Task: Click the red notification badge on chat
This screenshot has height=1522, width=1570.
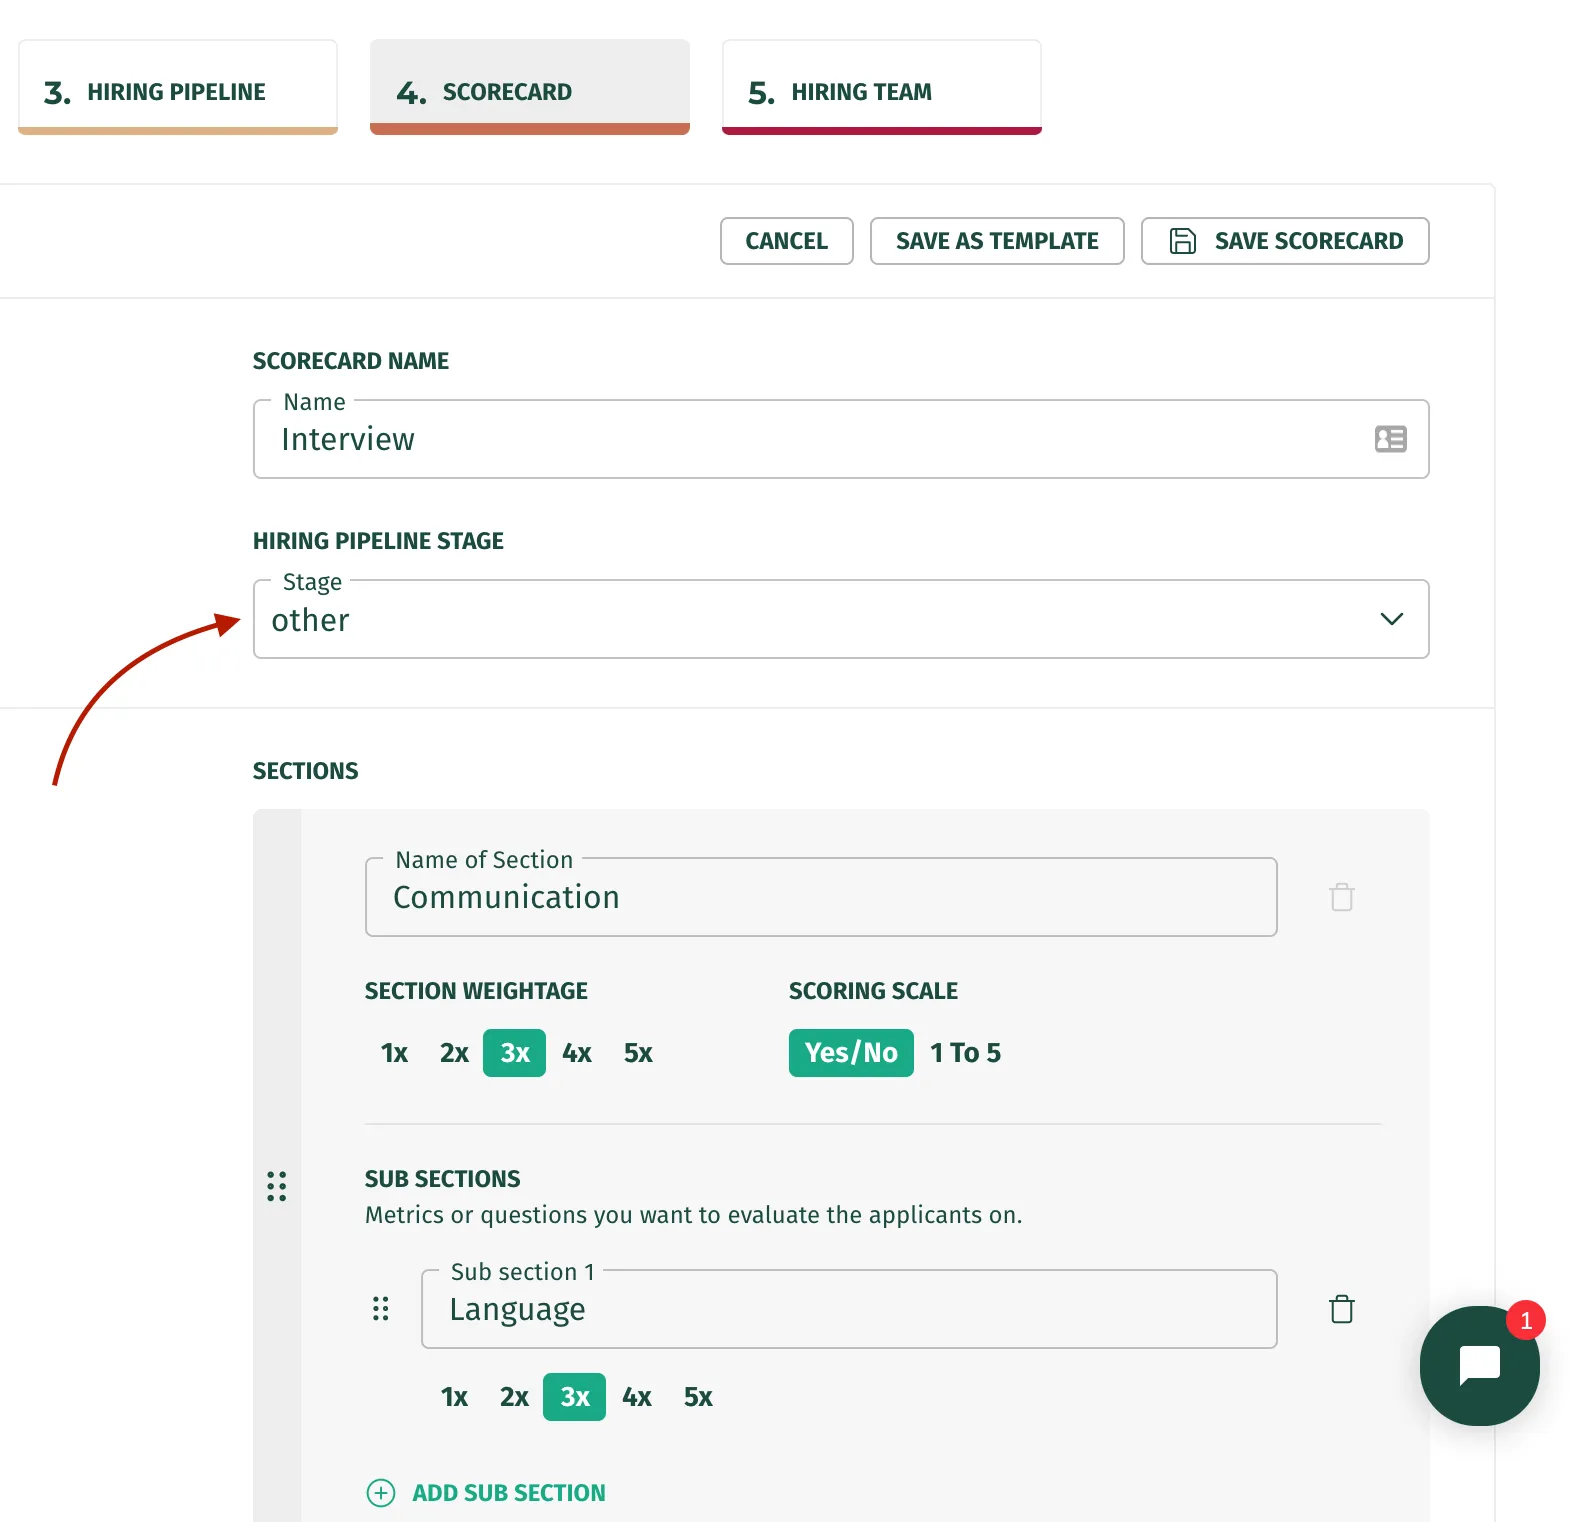Action: [1526, 1320]
